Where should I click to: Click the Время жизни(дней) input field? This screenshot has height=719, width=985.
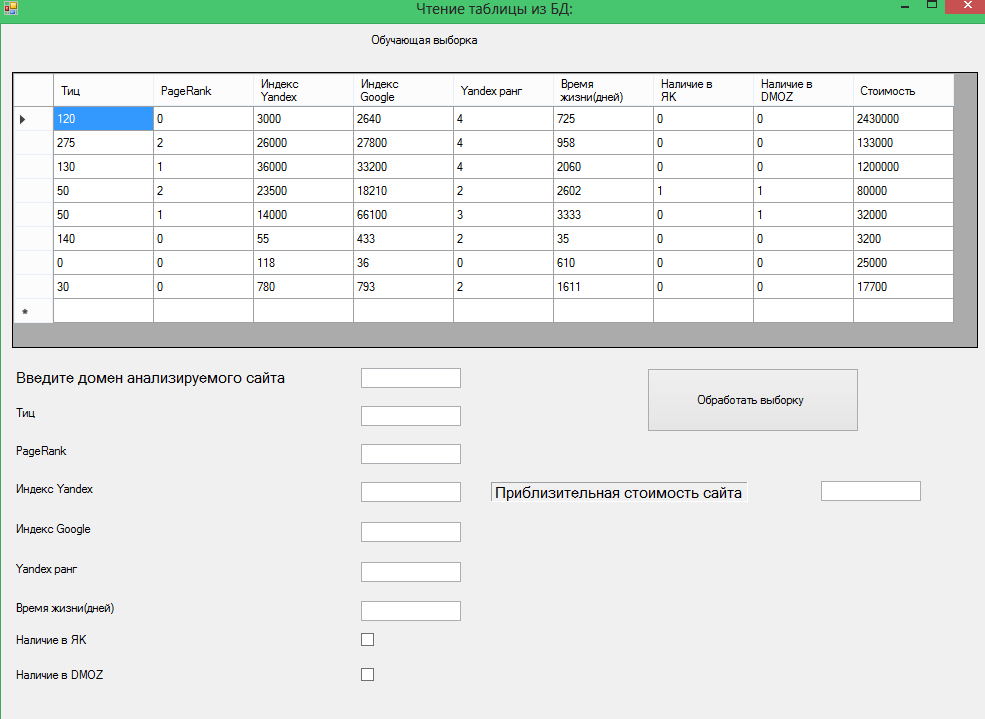pos(410,611)
